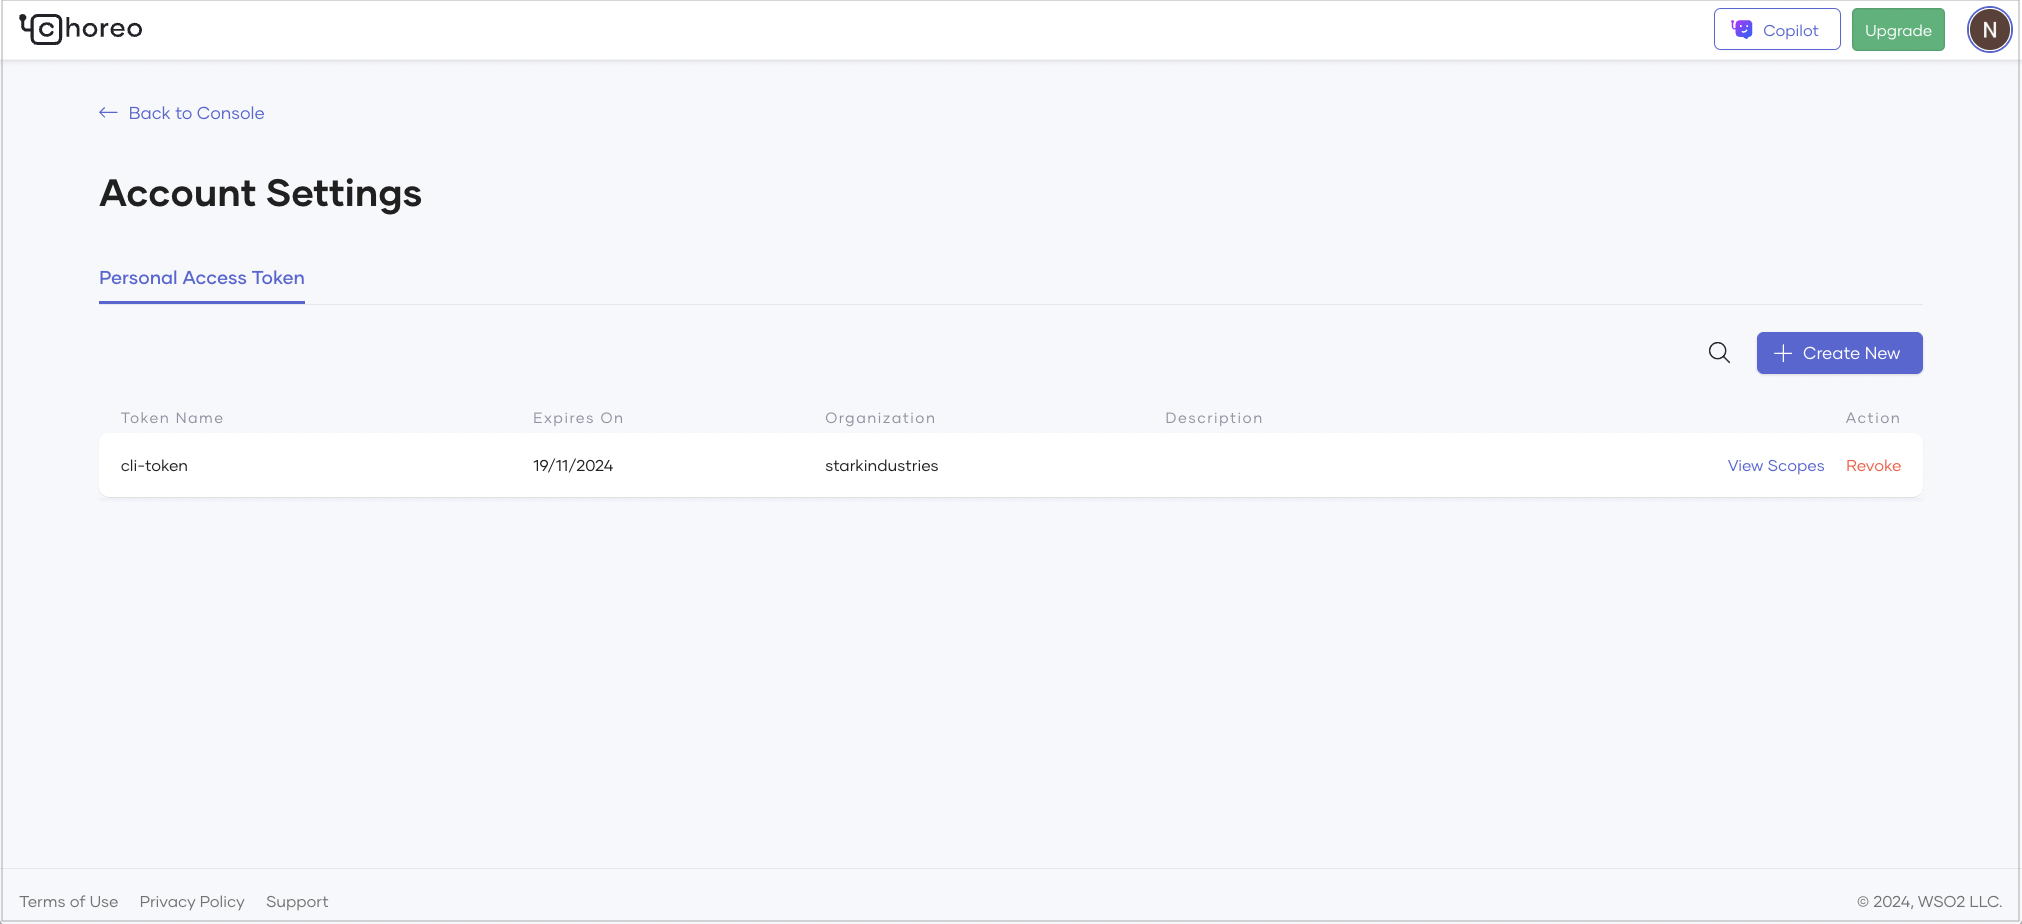Click the Upgrade button
2022x924 pixels.
pos(1897,29)
